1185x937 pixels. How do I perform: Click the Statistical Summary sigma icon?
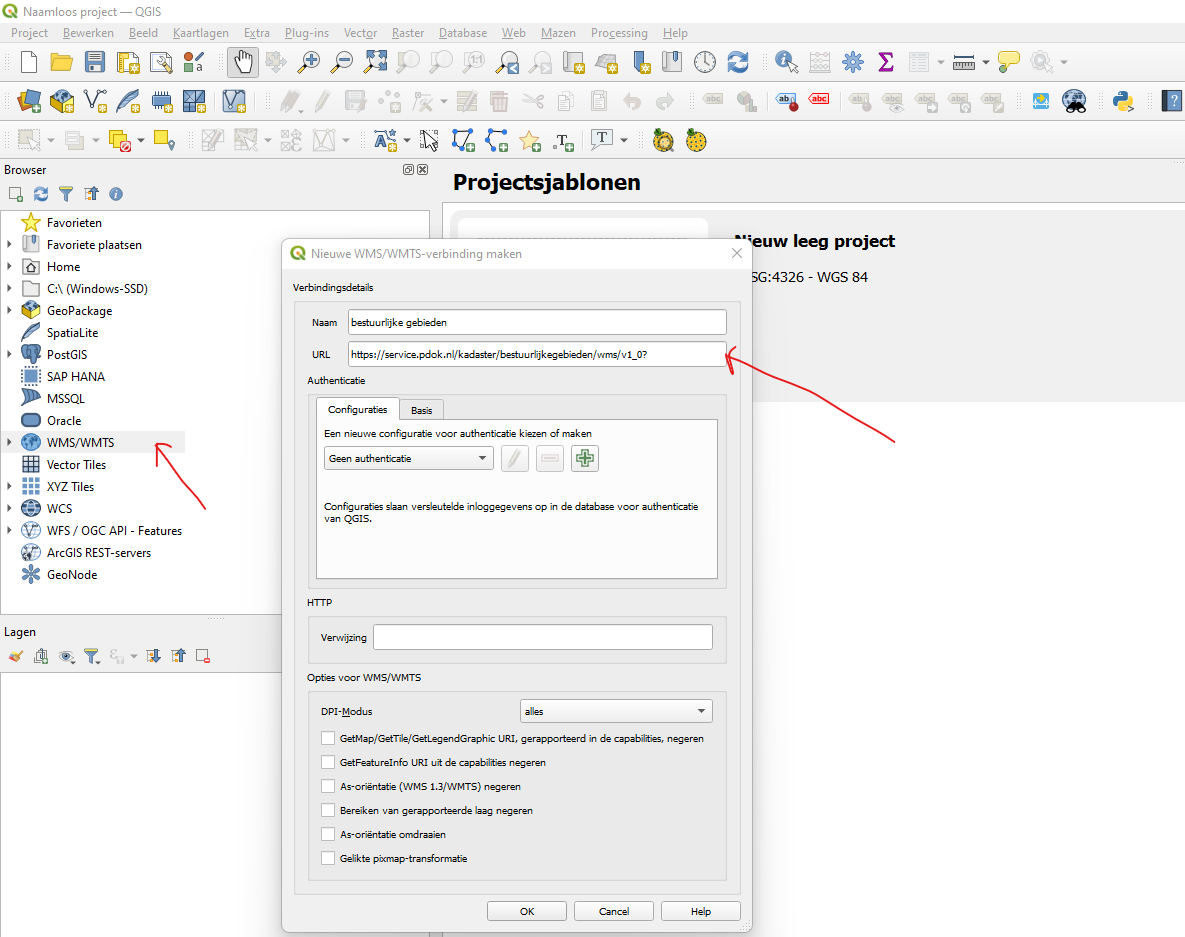coord(886,62)
